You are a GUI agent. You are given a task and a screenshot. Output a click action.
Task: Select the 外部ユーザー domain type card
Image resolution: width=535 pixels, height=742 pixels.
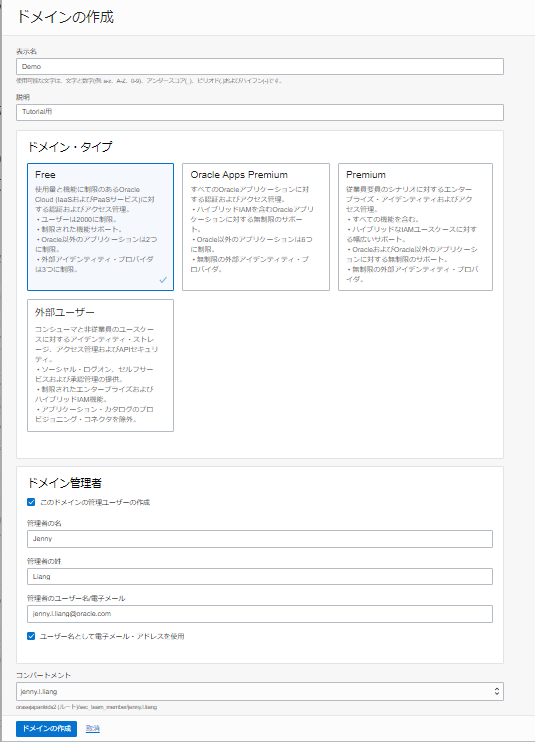tap(100, 365)
